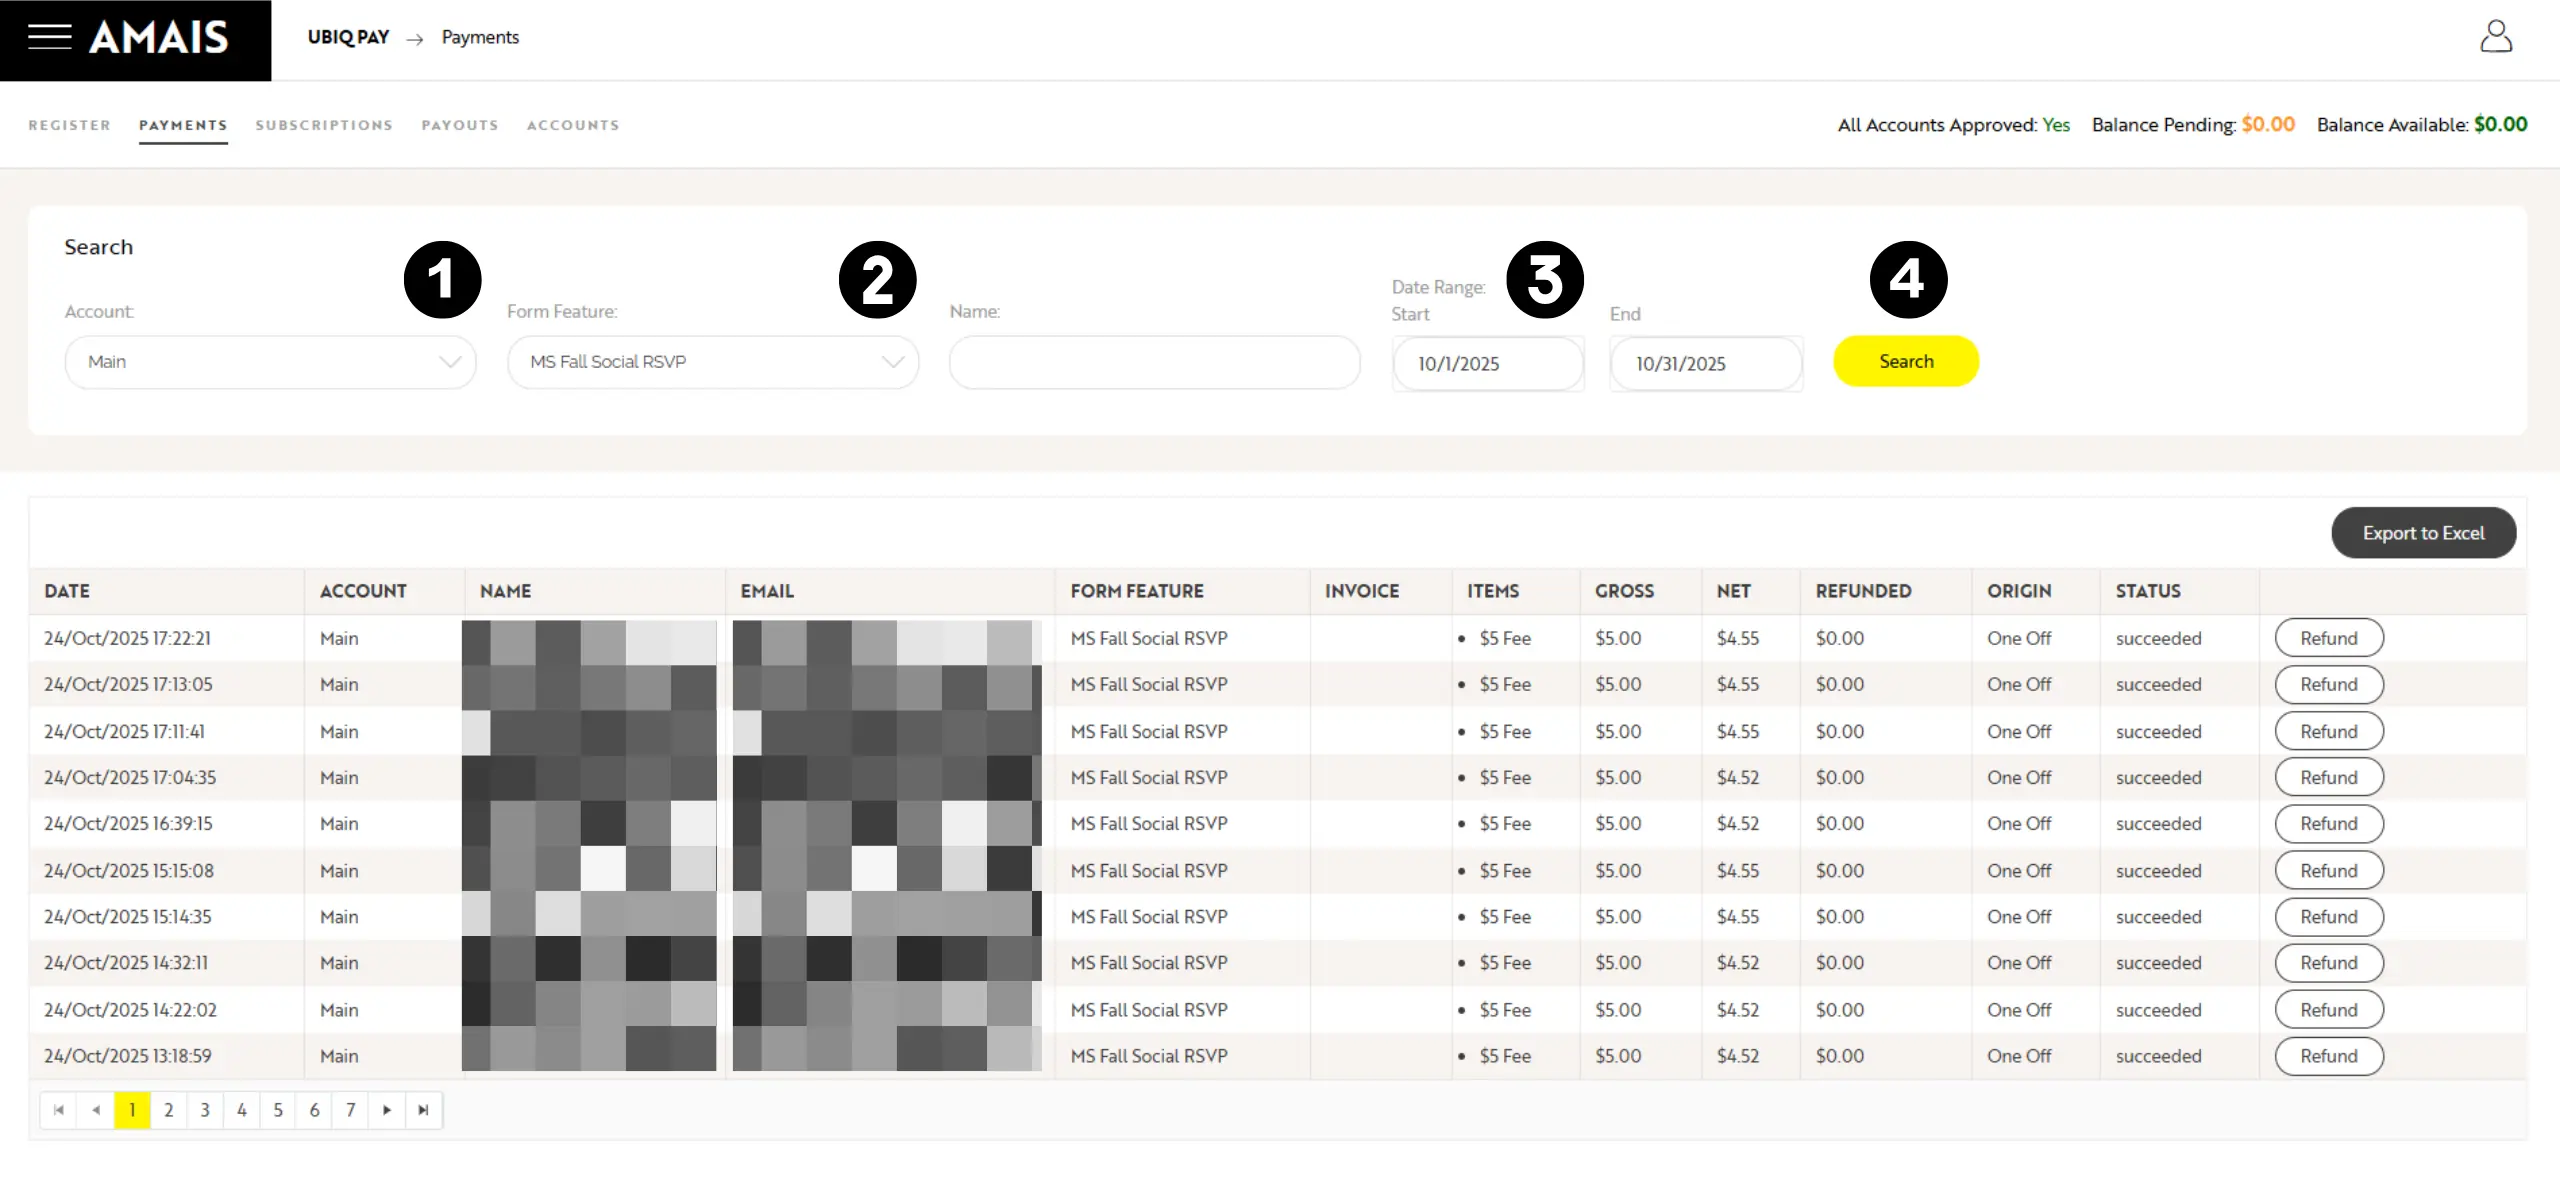The width and height of the screenshot is (2560, 1203).
Task: Click the AMAIS logo
Action: 159,38
